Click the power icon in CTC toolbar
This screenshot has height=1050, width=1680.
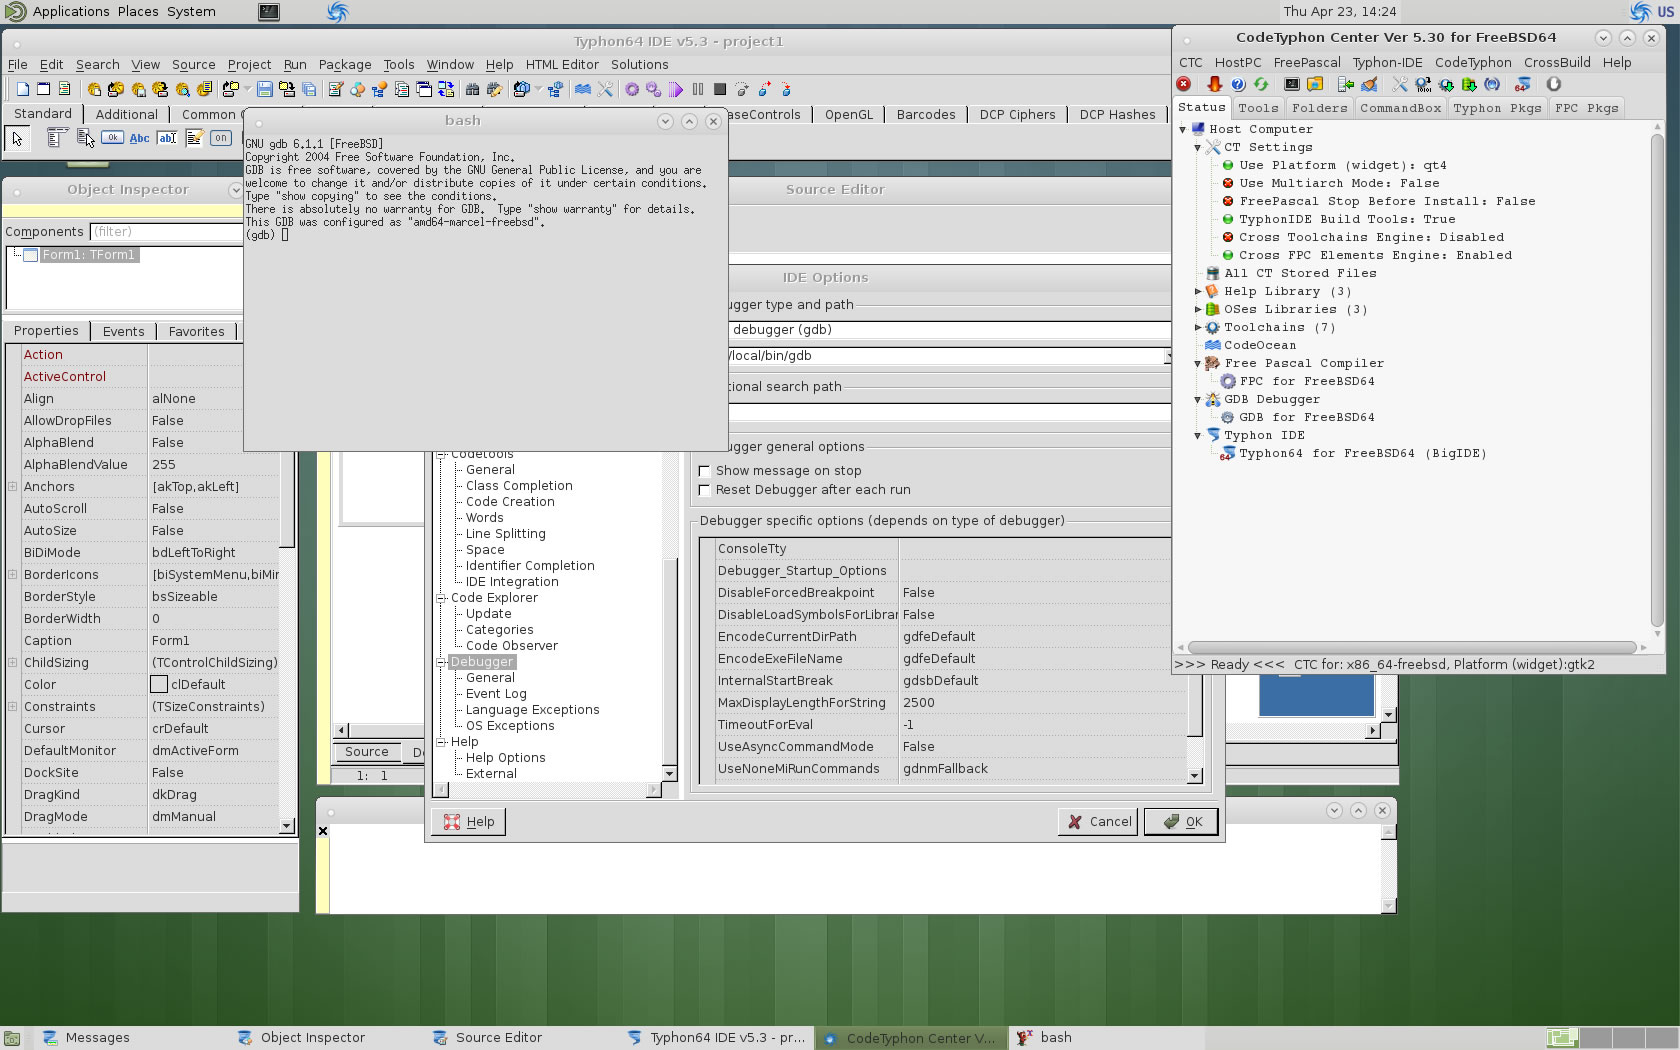pos(1553,84)
